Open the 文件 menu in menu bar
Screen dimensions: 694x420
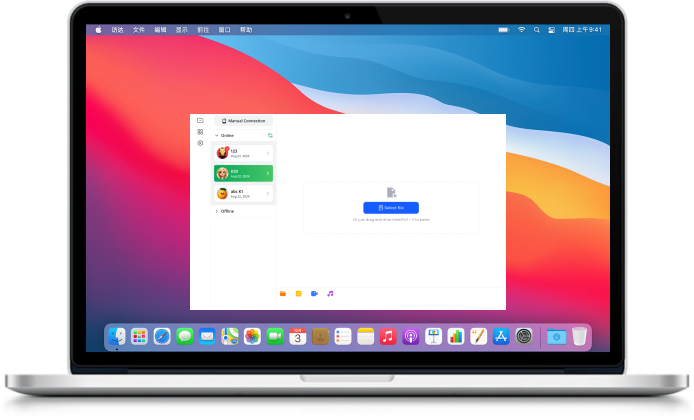click(138, 30)
